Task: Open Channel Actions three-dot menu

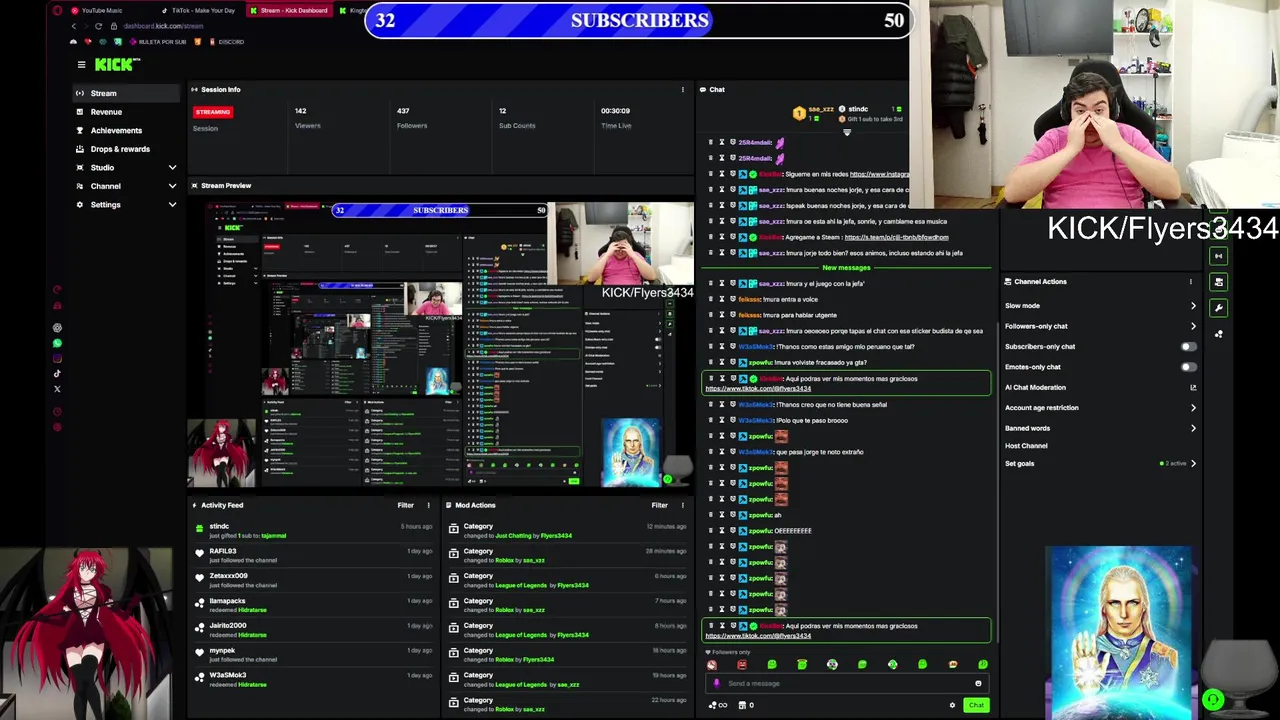Action: 1190,282
